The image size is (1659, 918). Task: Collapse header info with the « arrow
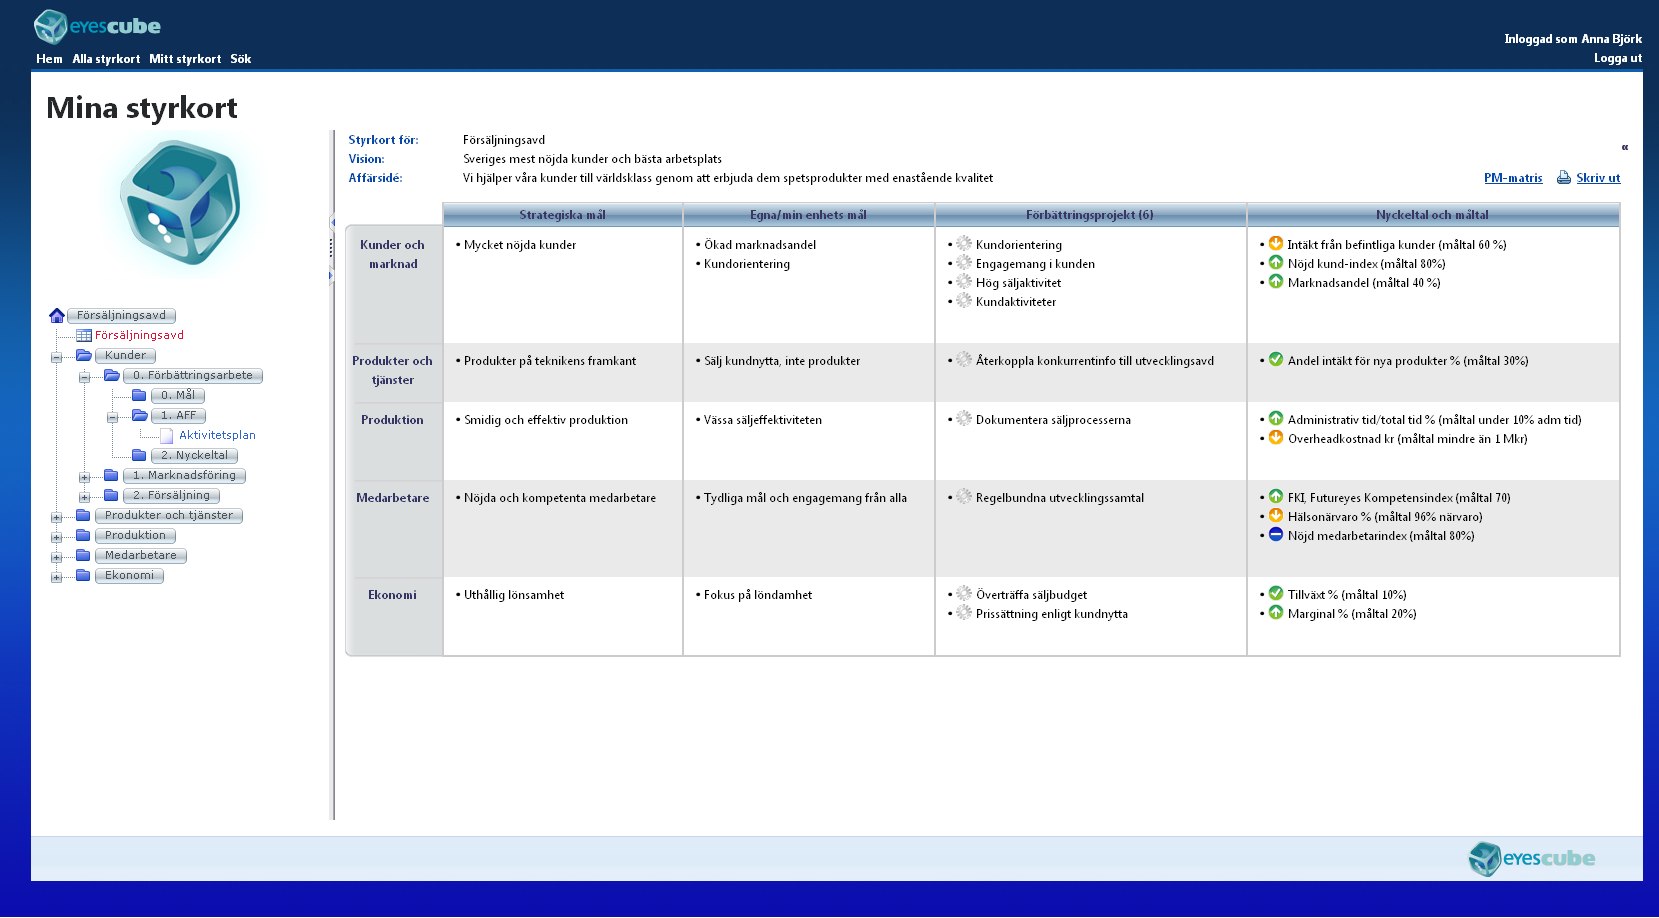point(1624,147)
